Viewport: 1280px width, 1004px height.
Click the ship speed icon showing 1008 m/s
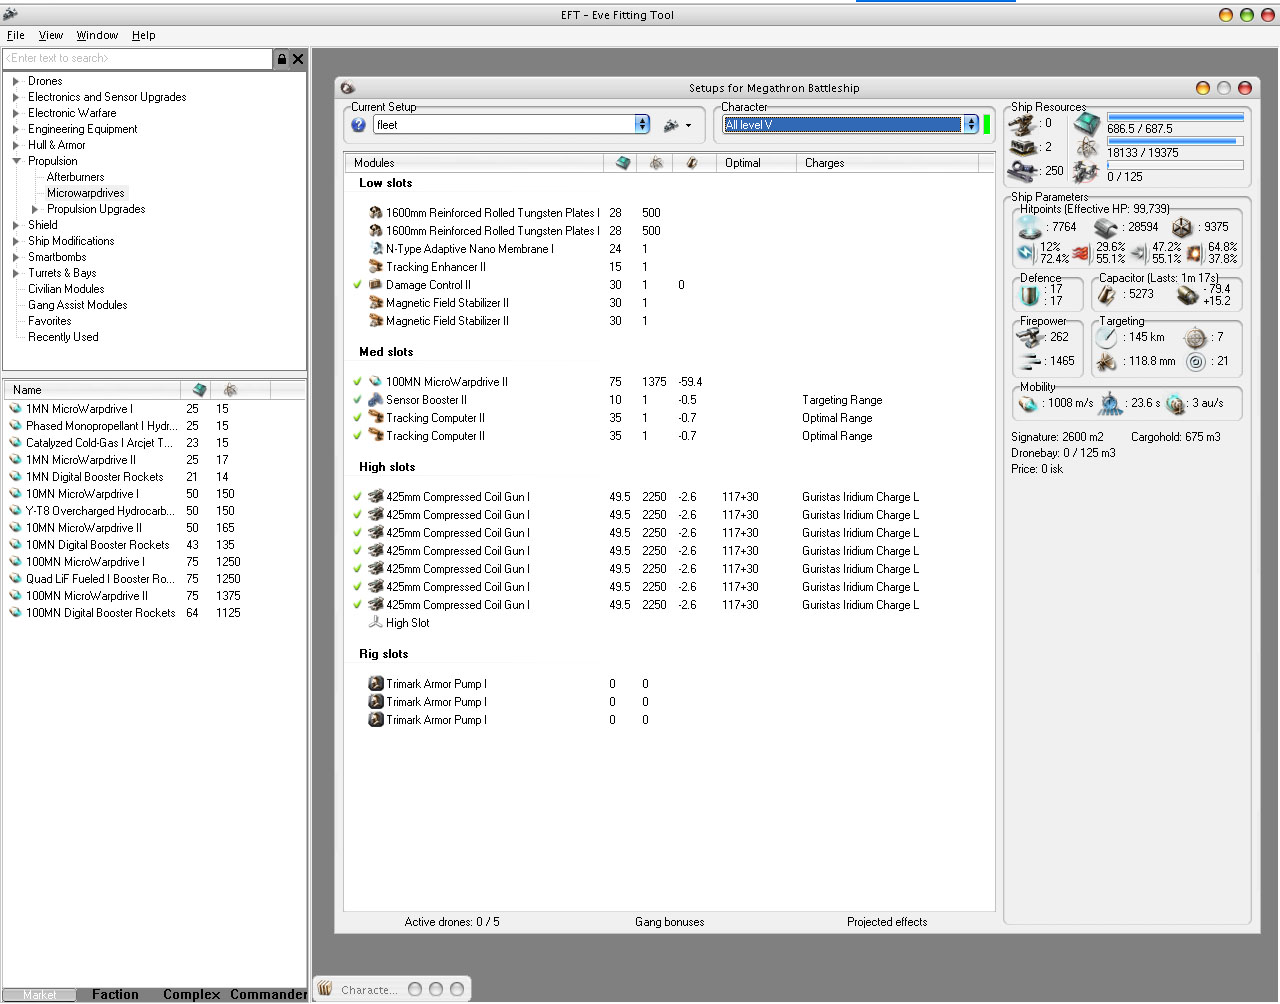(x=1028, y=404)
